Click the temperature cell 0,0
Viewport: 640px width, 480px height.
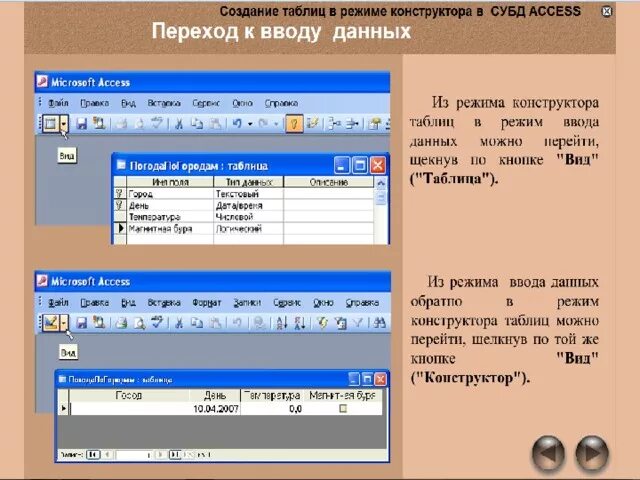coord(272,409)
